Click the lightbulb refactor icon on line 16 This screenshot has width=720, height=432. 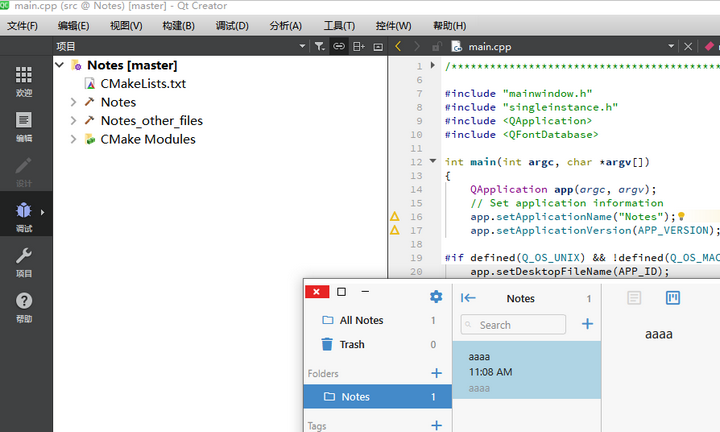(681, 216)
